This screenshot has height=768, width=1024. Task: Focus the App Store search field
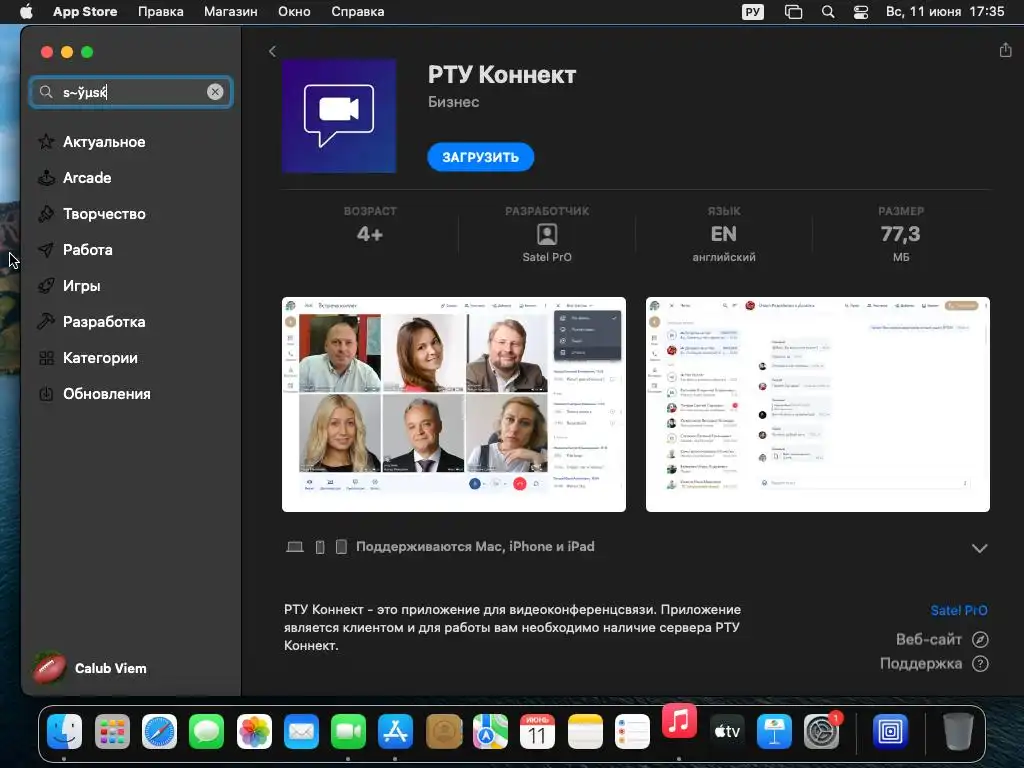tap(131, 92)
